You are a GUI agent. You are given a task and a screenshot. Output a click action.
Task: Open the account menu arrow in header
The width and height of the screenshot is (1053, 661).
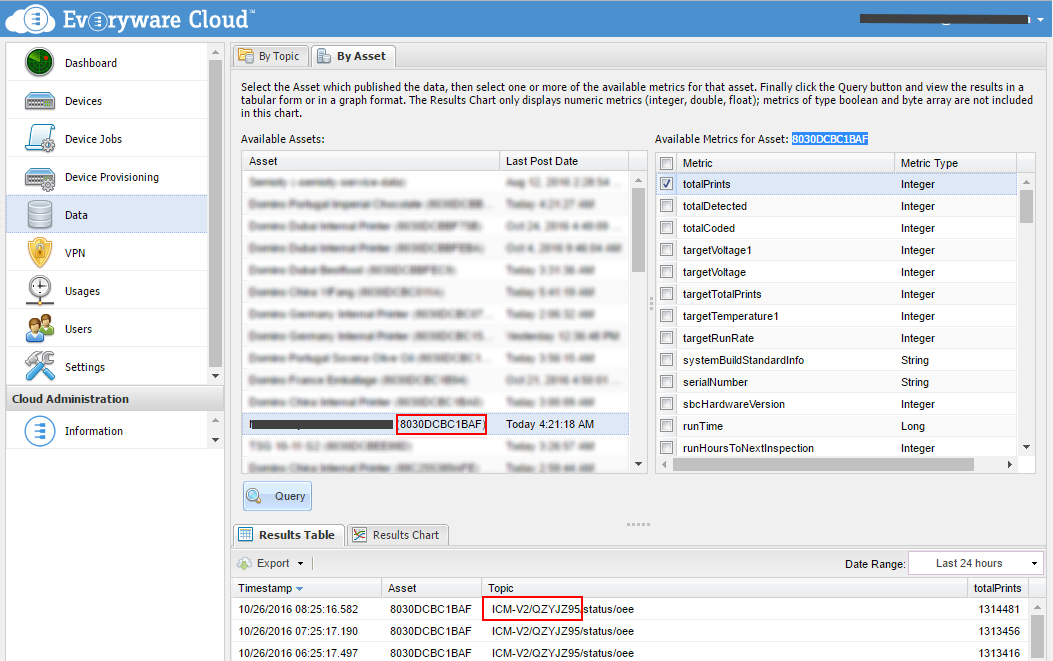pos(1040,19)
